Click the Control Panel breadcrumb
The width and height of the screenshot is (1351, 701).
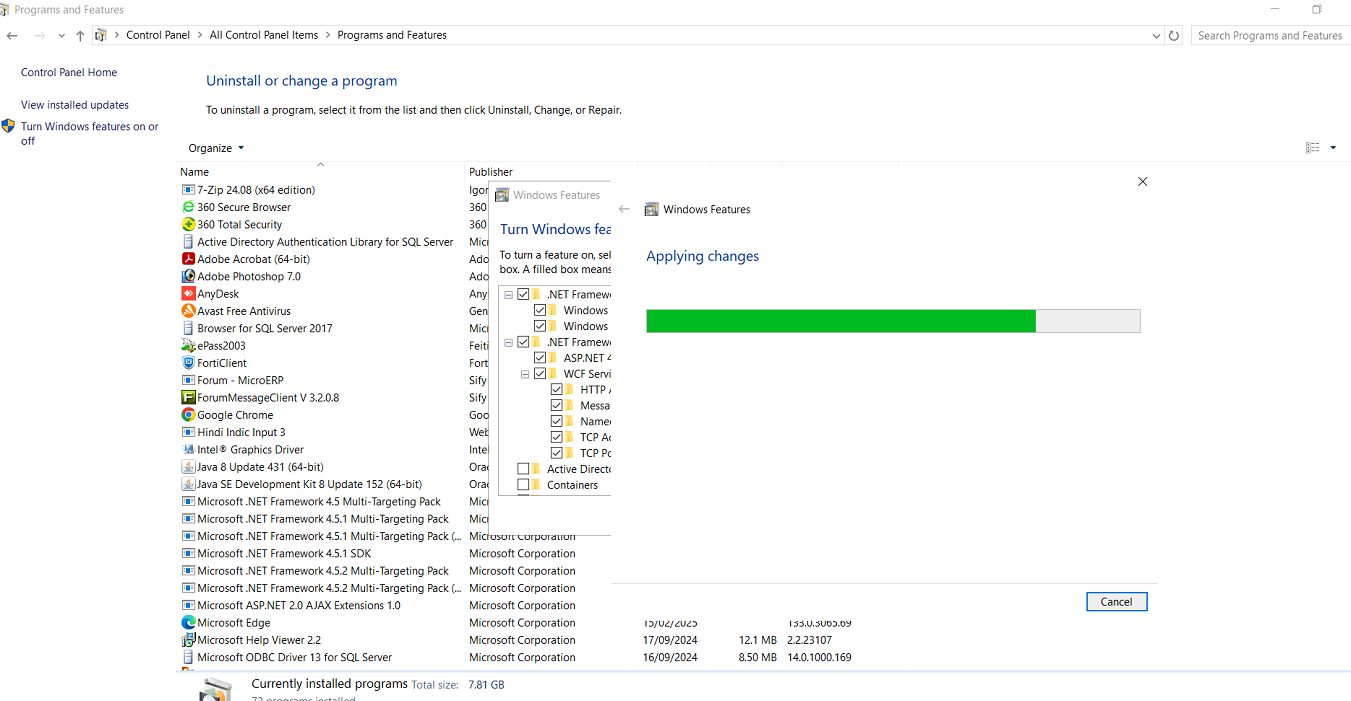click(158, 35)
